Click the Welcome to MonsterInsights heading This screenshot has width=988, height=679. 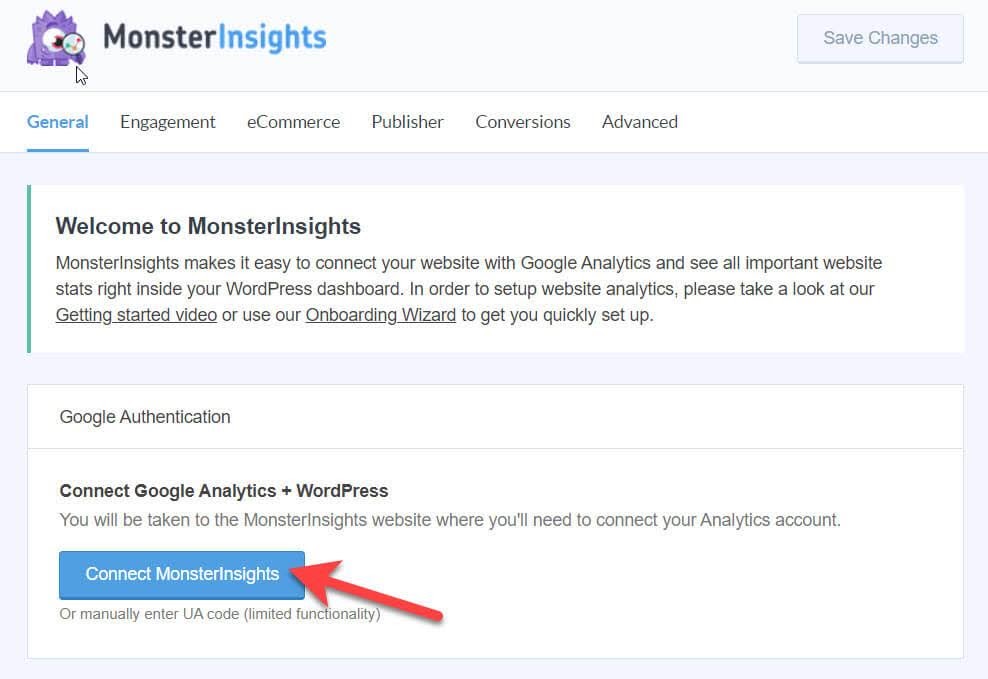(208, 226)
